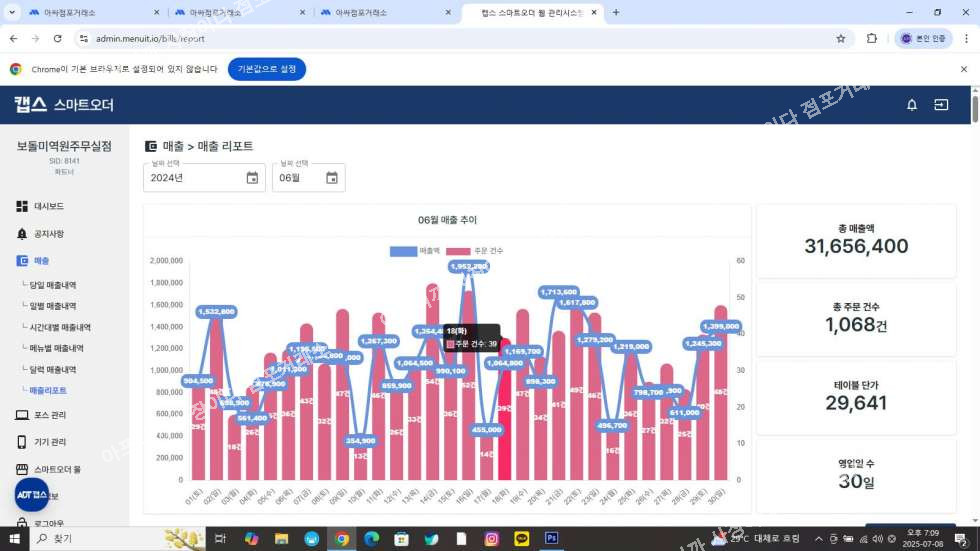This screenshot has height=551, width=980.
Task: Open the calendar picker for year 2024년
Action: click(x=252, y=178)
